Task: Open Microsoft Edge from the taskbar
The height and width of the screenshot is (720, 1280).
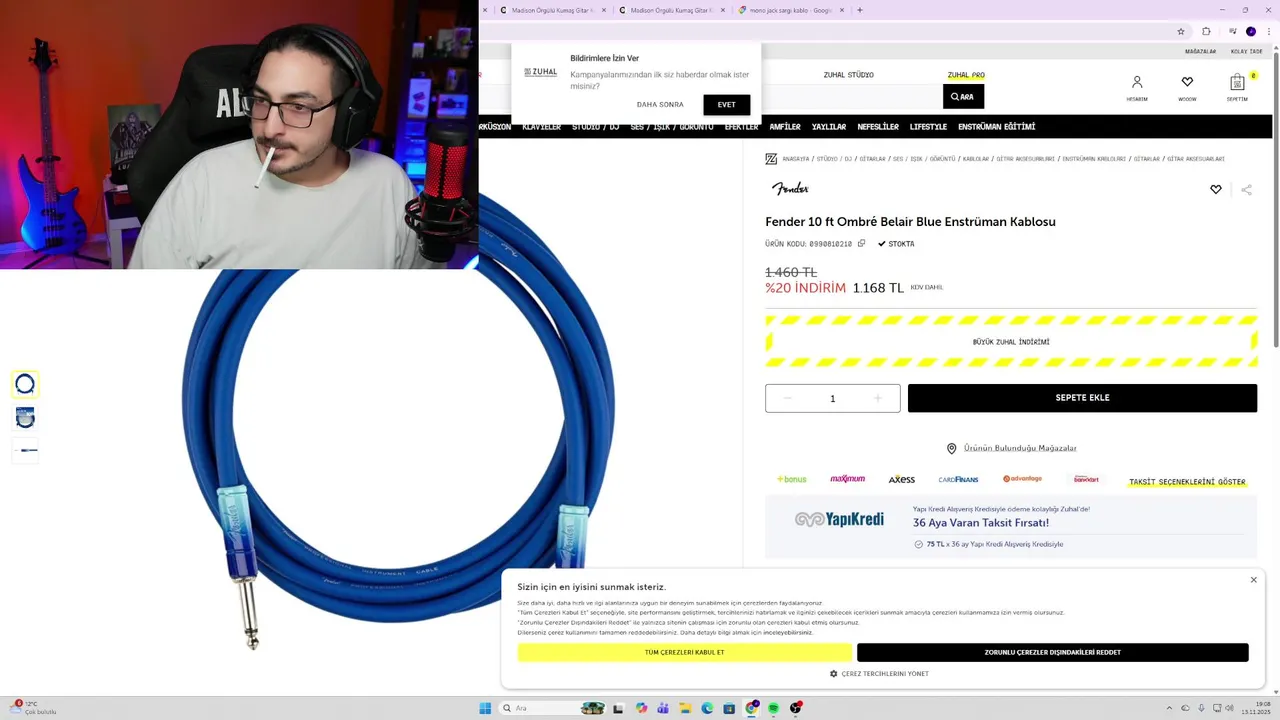Action: click(x=707, y=708)
